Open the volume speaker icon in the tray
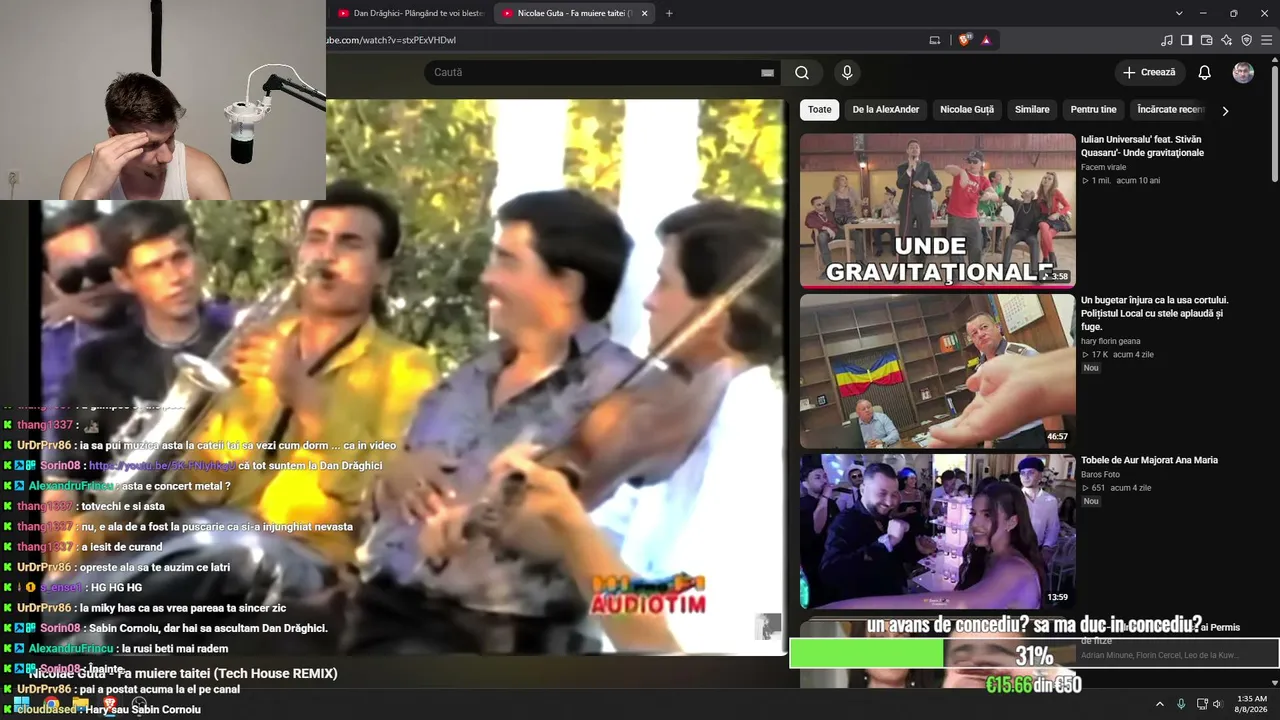Image resolution: width=1280 pixels, height=720 pixels. tap(1217, 704)
